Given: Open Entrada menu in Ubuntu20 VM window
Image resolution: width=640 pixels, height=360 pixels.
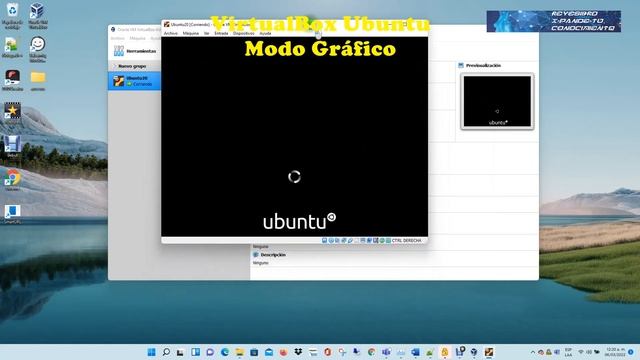Looking at the screenshot, I should 221,33.
